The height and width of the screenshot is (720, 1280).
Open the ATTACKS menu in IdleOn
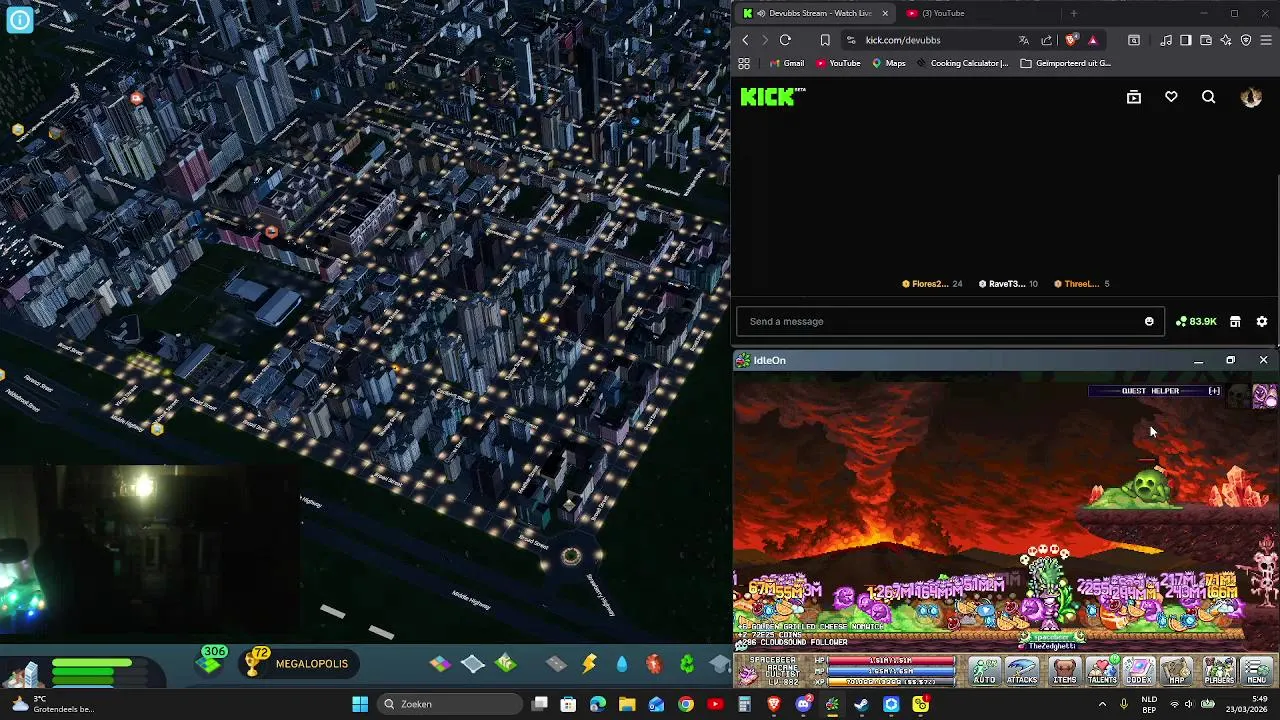click(1022, 670)
